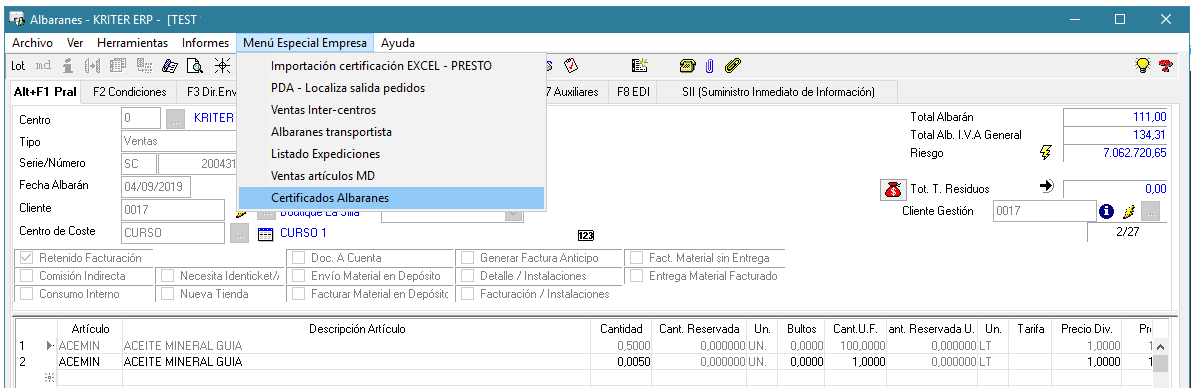Open the Informes menu
Viewport: 1191px width, 388px height.
point(205,43)
